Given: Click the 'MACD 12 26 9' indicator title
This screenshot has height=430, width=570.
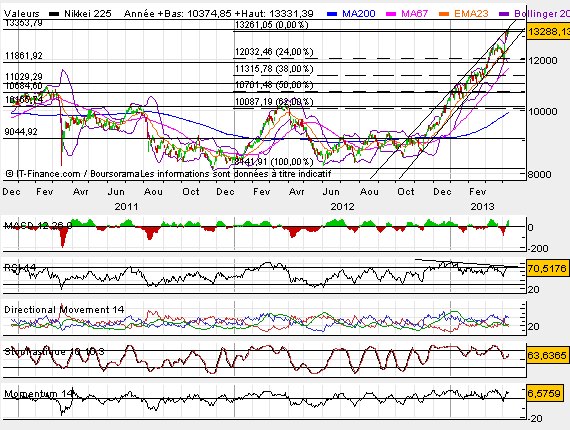Looking at the screenshot, I should [38, 226].
